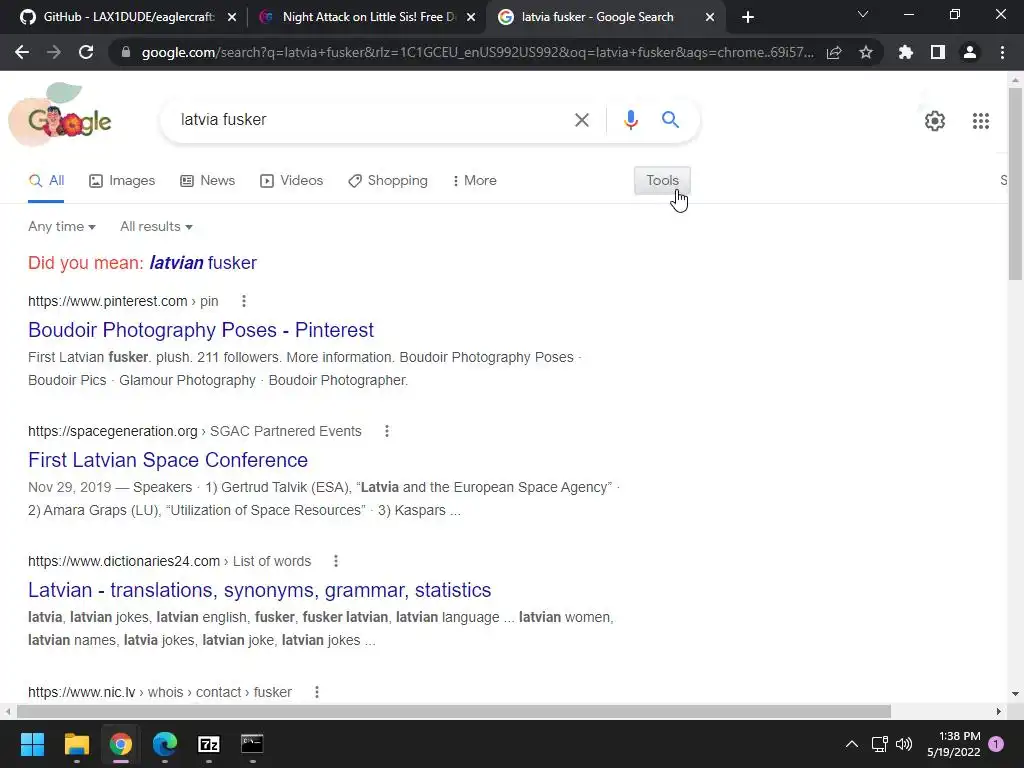The image size is (1024, 768).
Task: Open options for the nic.lv result
Action: coord(317,692)
